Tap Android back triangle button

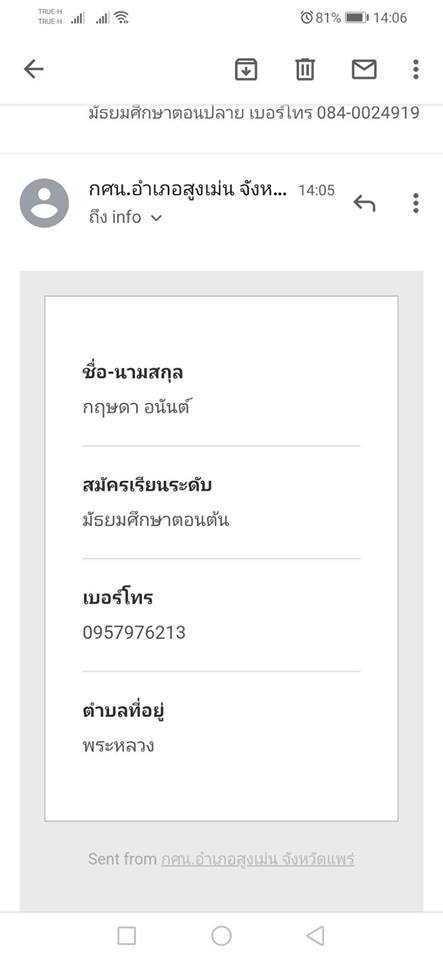point(316,936)
